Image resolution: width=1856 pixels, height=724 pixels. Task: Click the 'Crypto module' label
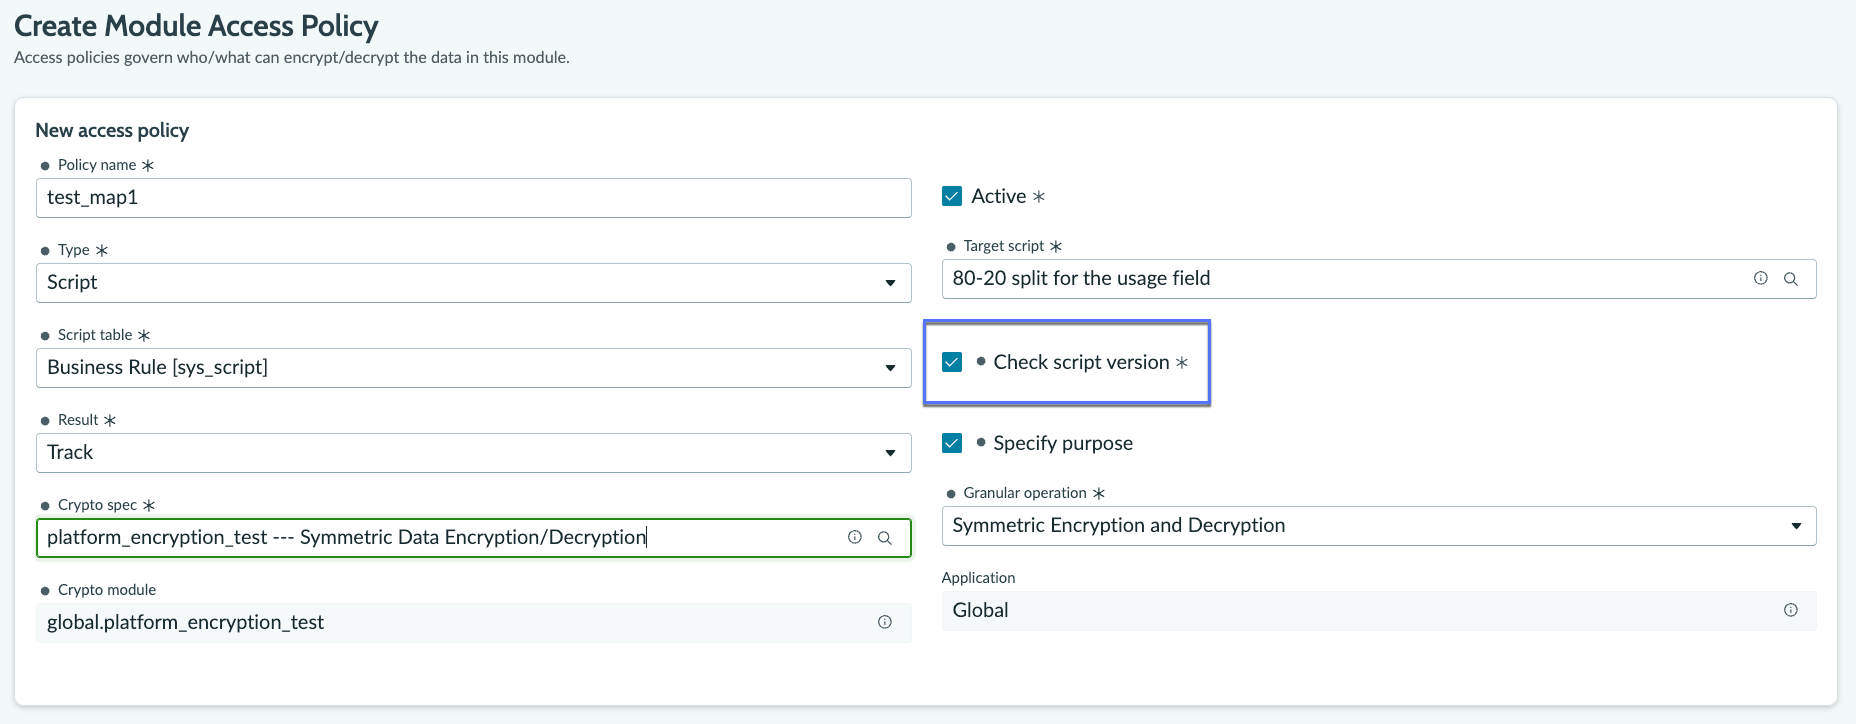point(107,590)
